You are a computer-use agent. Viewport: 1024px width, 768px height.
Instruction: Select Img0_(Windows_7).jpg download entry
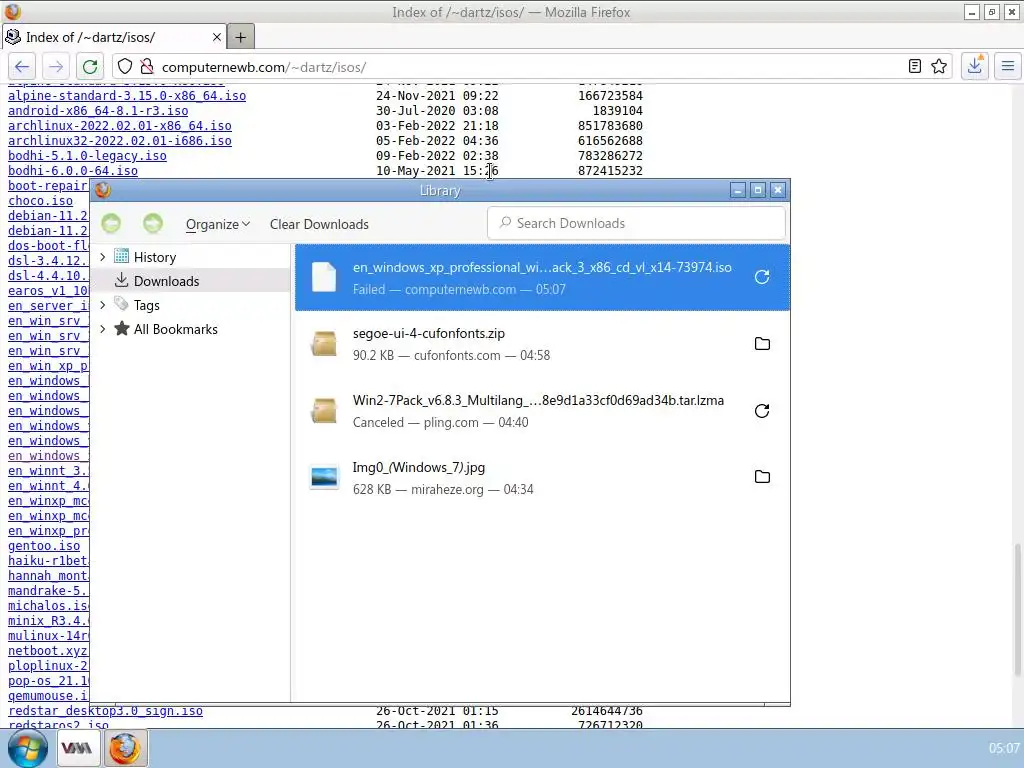click(542, 477)
